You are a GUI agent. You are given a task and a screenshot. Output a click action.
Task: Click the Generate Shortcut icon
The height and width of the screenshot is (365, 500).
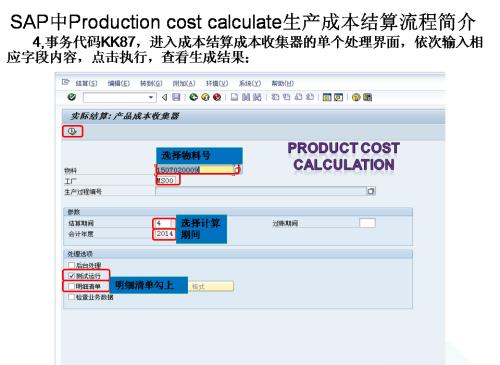click(338, 97)
